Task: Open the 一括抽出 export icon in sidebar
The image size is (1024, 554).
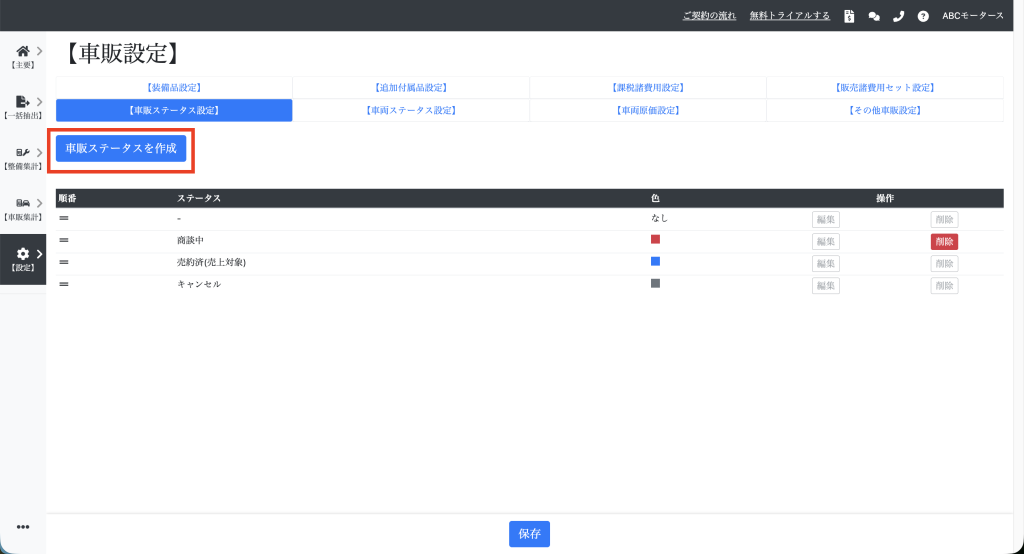Action: click(x=22, y=102)
